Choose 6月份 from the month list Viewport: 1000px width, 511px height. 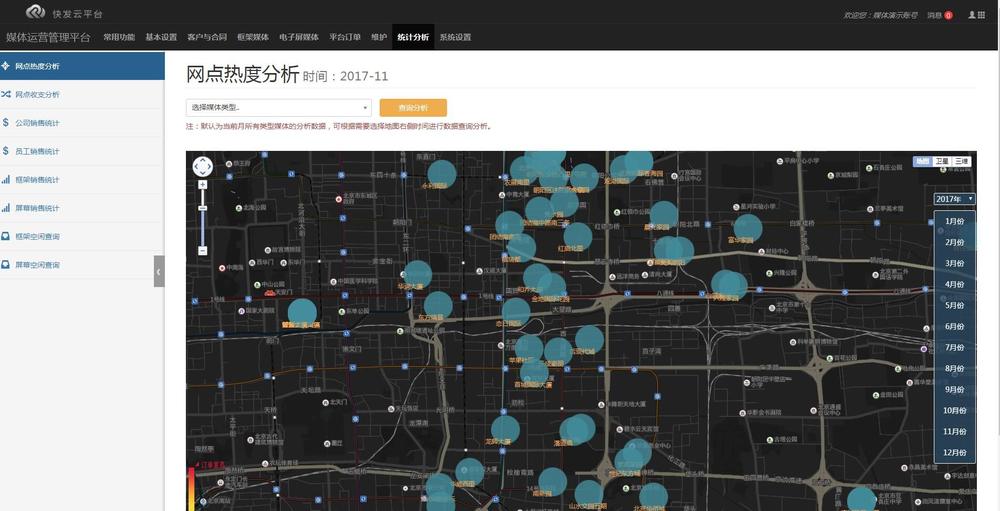954,326
